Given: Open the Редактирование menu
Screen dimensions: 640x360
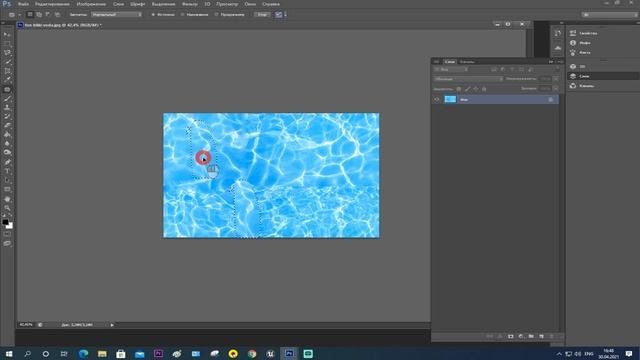Looking at the screenshot, I should pos(52,4).
